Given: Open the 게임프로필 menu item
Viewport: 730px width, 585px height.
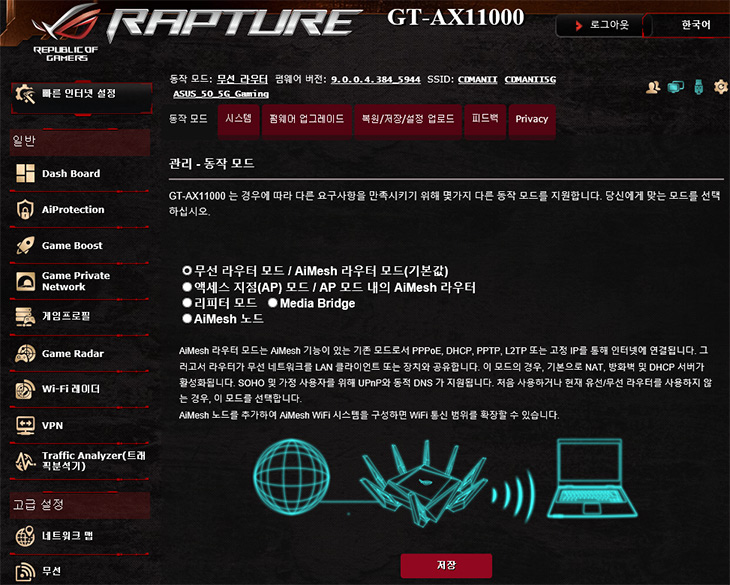Looking at the screenshot, I should point(80,316).
